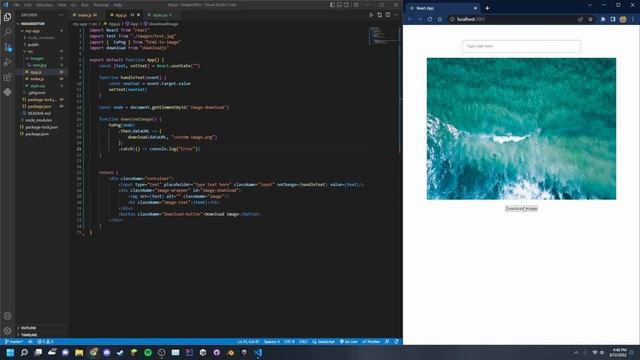Open the Extensions view in VS Code activity bar
This screenshot has width=640, height=360.
pos(7,77)
